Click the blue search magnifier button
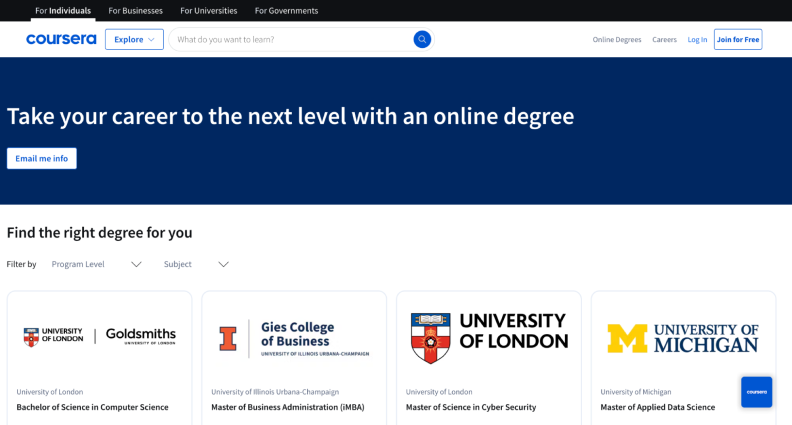This screenshot has width=792, height=425. click(x=422, y=39)
